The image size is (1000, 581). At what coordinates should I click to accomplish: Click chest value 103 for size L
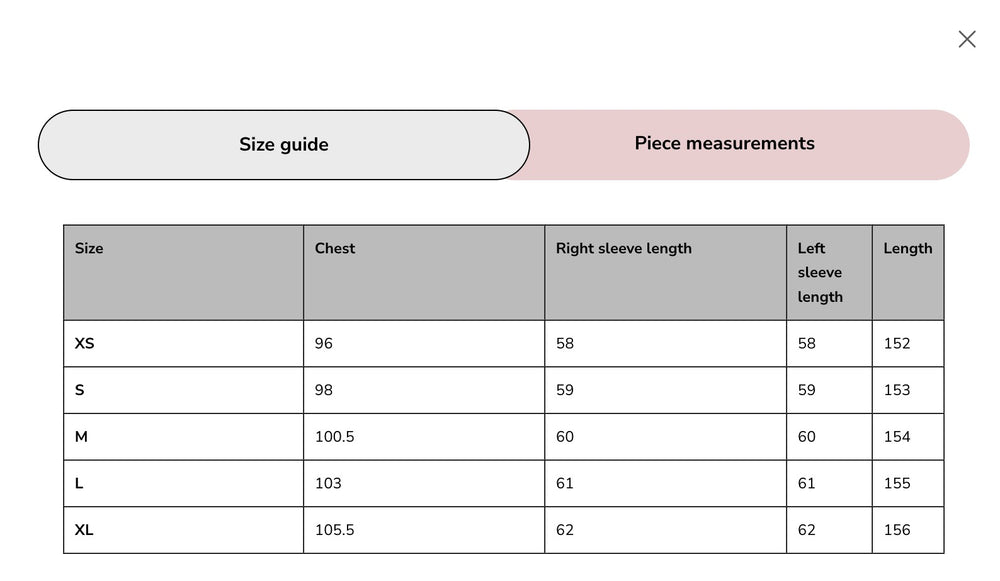(328, 484)
